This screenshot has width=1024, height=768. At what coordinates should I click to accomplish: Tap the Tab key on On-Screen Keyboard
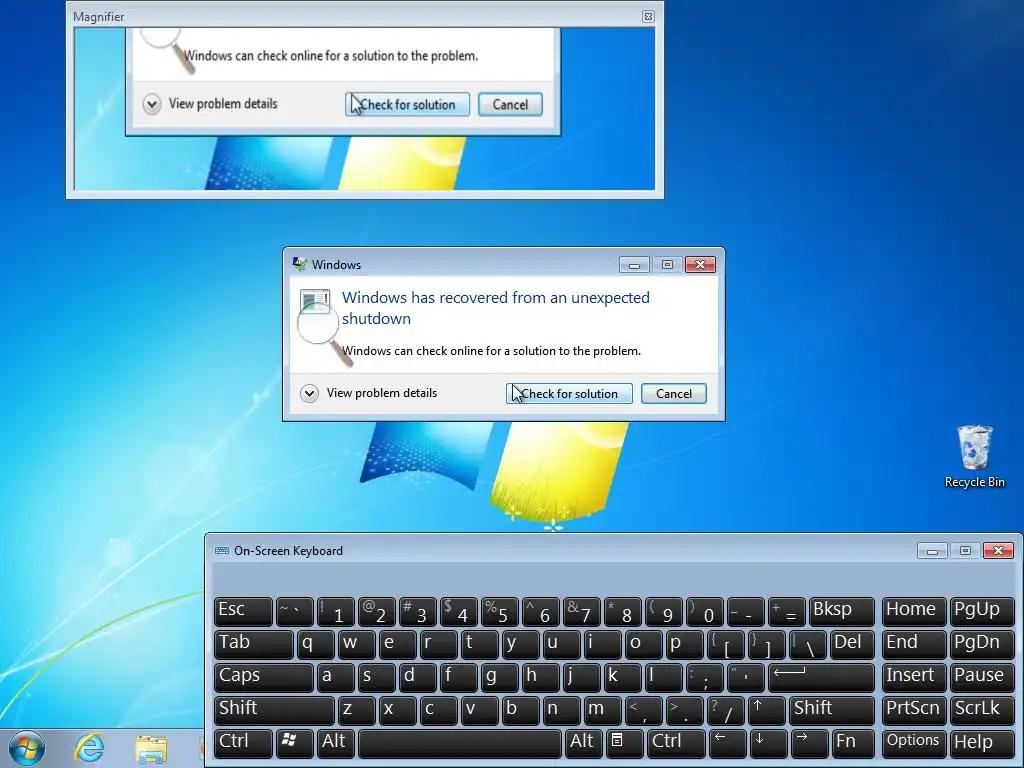253,644
